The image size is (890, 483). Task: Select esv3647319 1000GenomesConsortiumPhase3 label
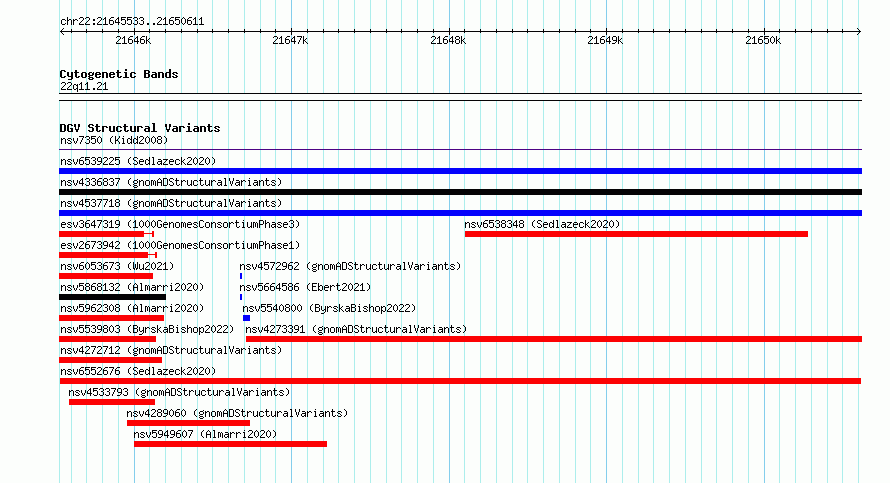[x=180, y=224]
